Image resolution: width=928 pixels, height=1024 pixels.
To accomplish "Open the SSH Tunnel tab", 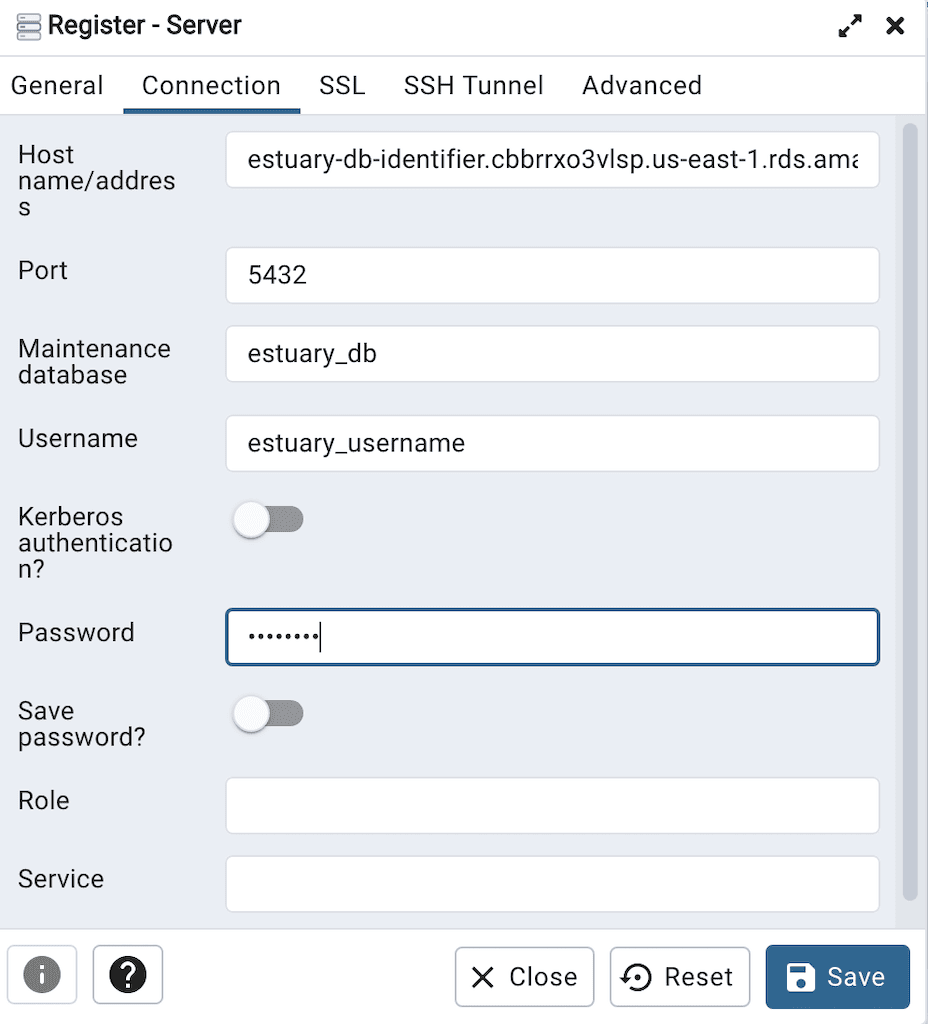I will pos(473,86).
